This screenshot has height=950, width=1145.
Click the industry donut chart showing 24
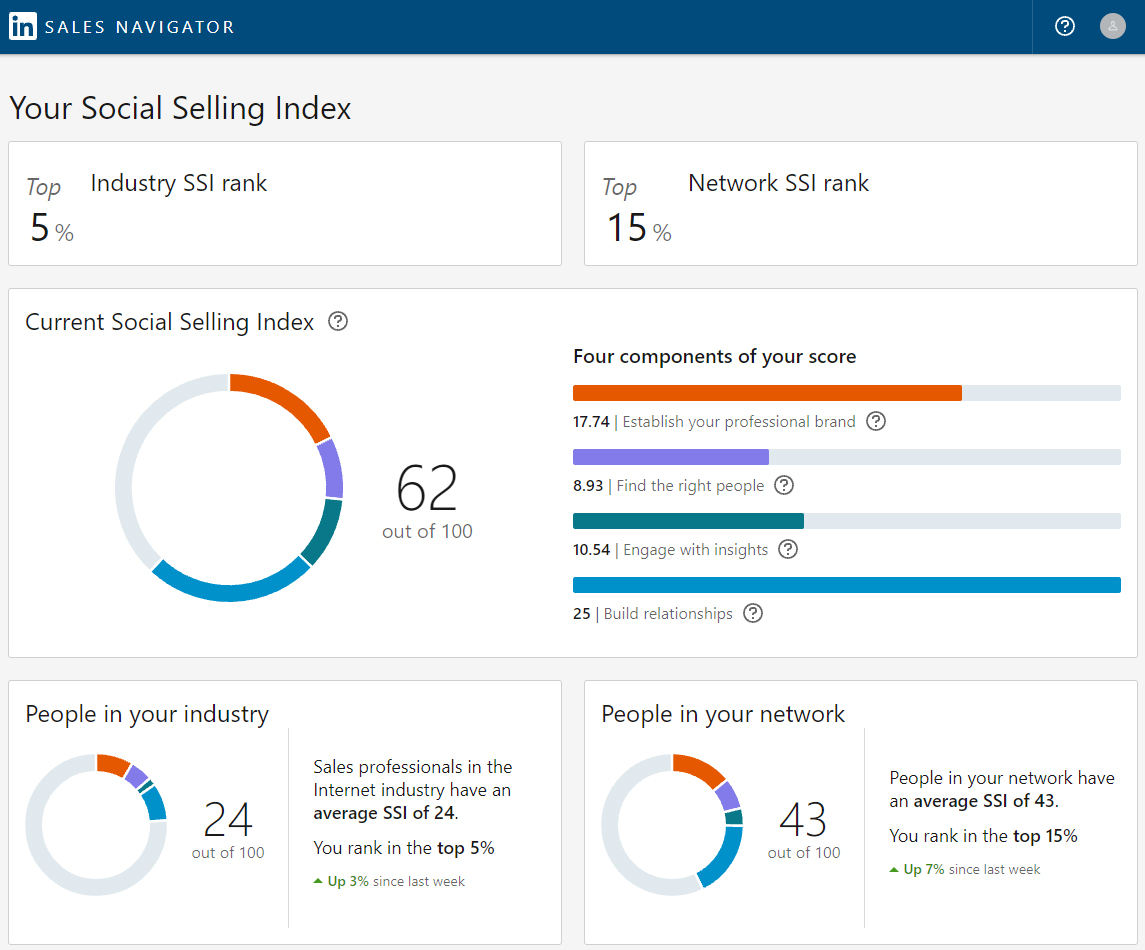96,825
